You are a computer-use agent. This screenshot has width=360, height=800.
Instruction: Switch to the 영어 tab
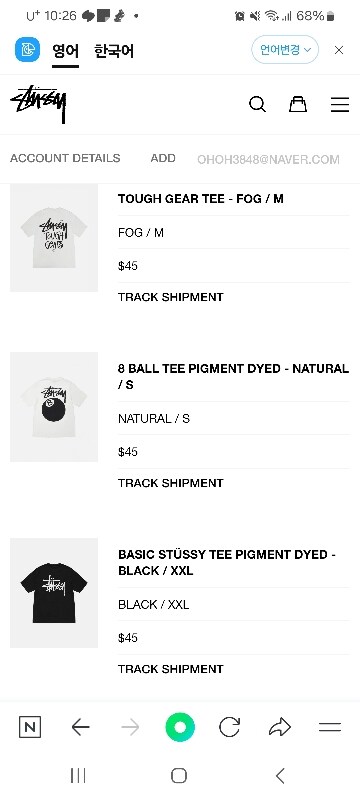point(65,51)
